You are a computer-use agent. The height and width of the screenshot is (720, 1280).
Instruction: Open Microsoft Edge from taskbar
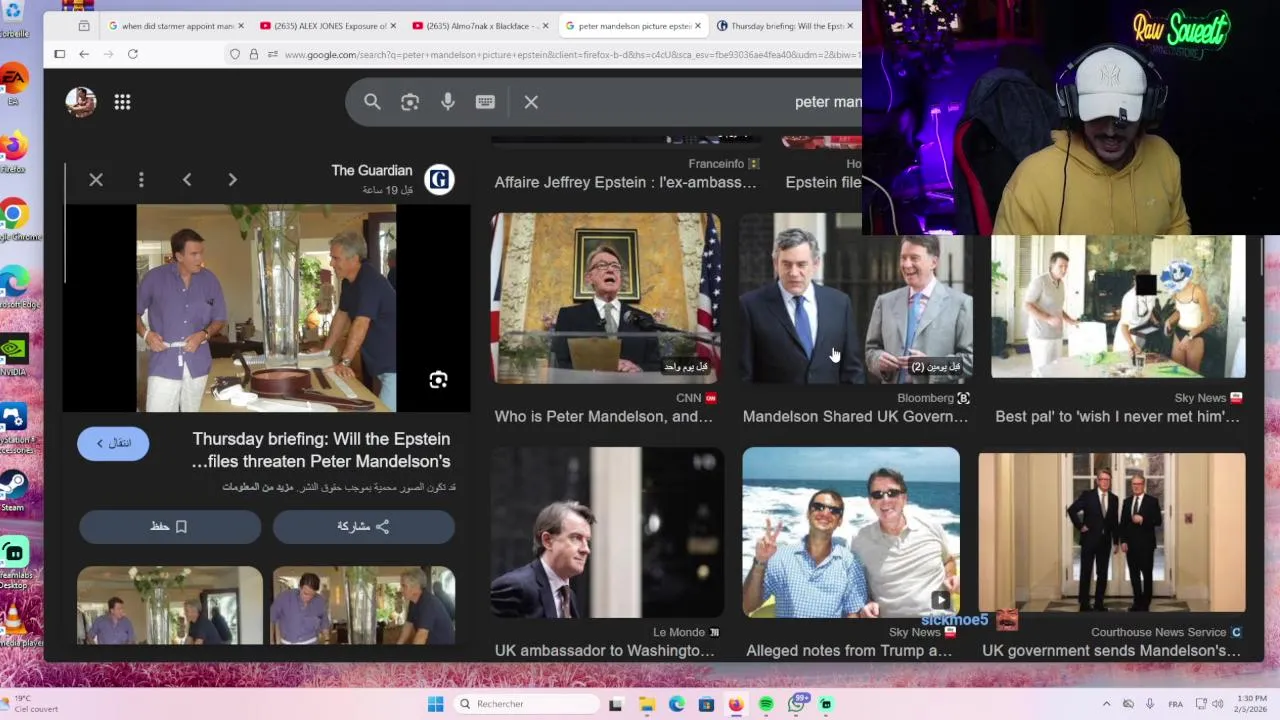(x=676, y=704)
